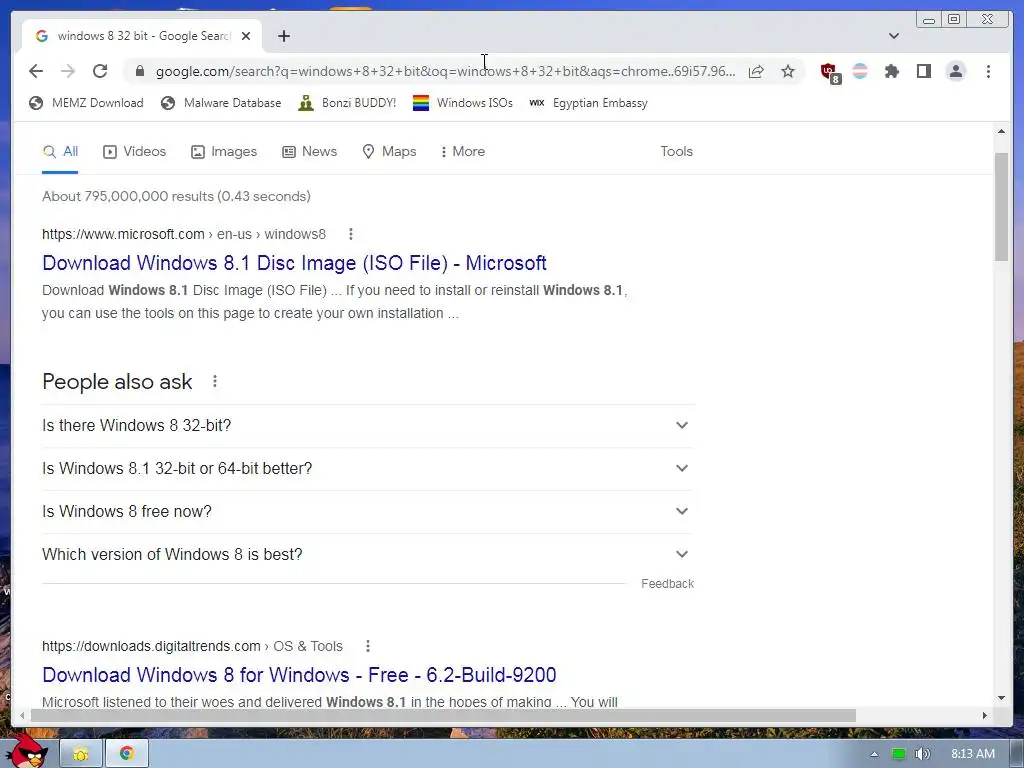The height and width of the screenshot is (768, 1024).
Task: Click the address bar URL field
Action: pyautogui.click(x=445, y=71)
